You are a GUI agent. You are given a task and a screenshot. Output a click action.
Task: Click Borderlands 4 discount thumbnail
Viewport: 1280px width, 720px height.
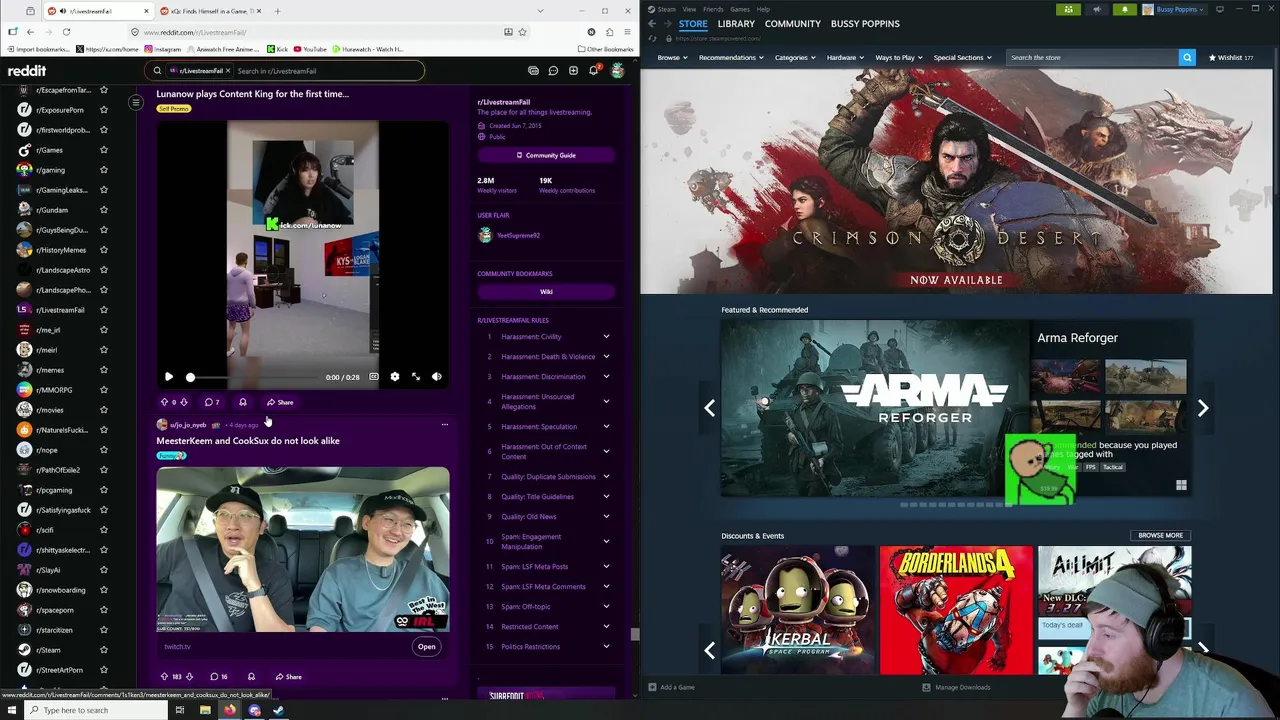click(956, 610)
